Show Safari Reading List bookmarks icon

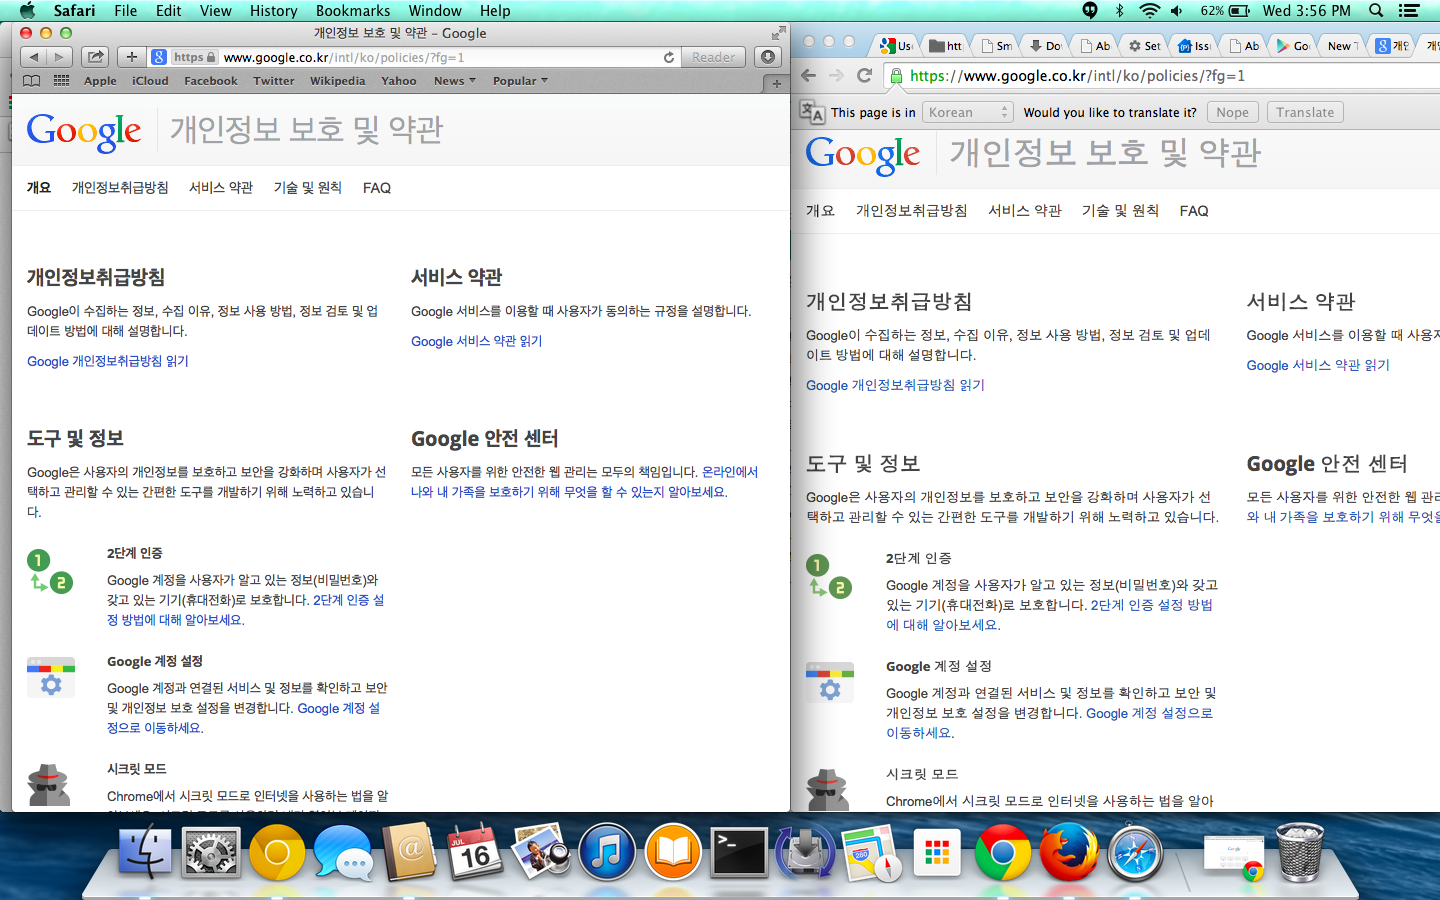(32, 81)
